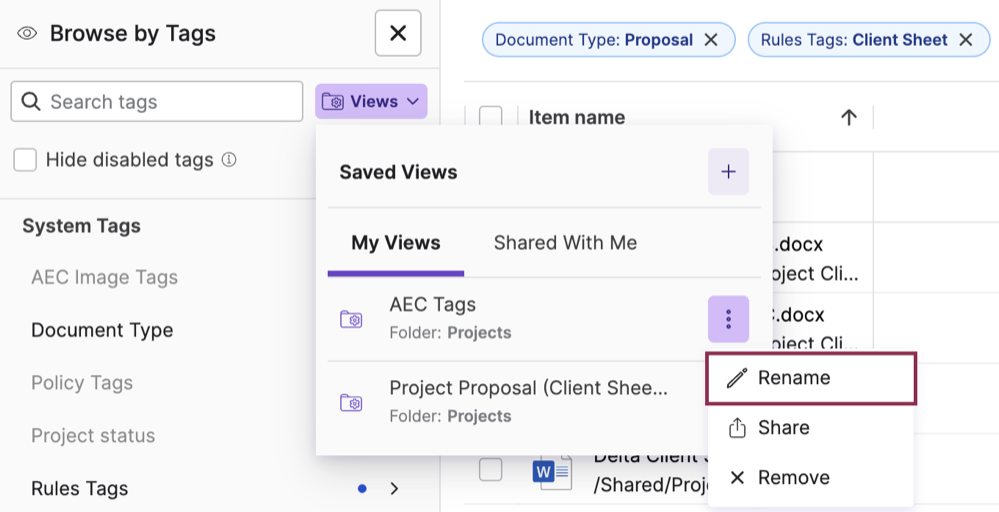Screen dimensions: 999x512
Task: Open the Views dropdown
Action: (371, 102)
